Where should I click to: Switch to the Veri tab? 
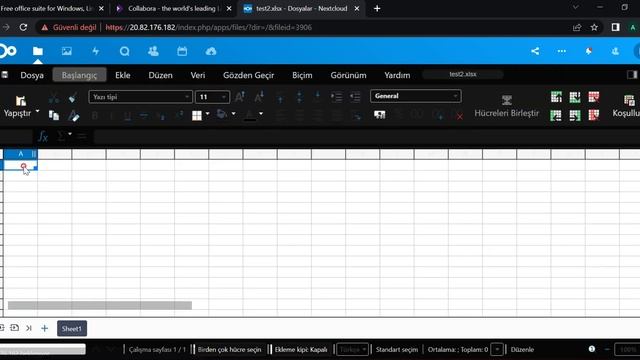click(x=198, y=75)
